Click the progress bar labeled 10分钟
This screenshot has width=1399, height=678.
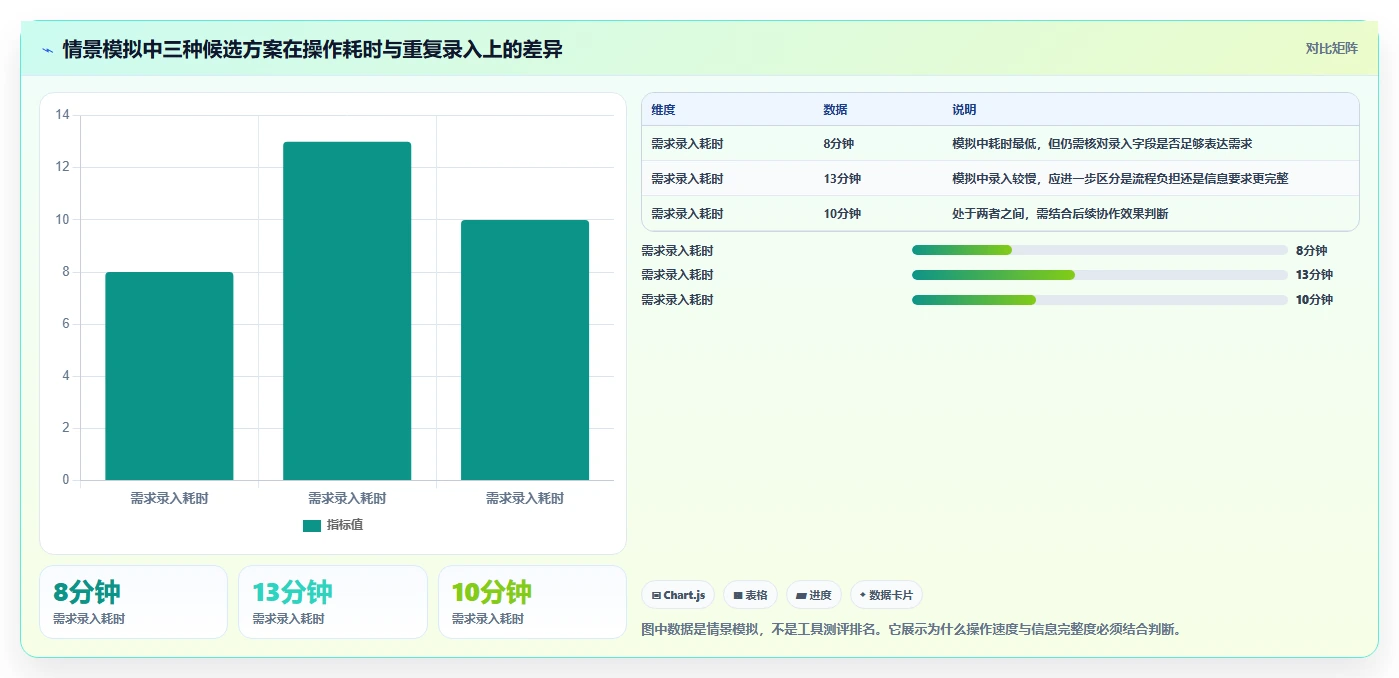1100,300
